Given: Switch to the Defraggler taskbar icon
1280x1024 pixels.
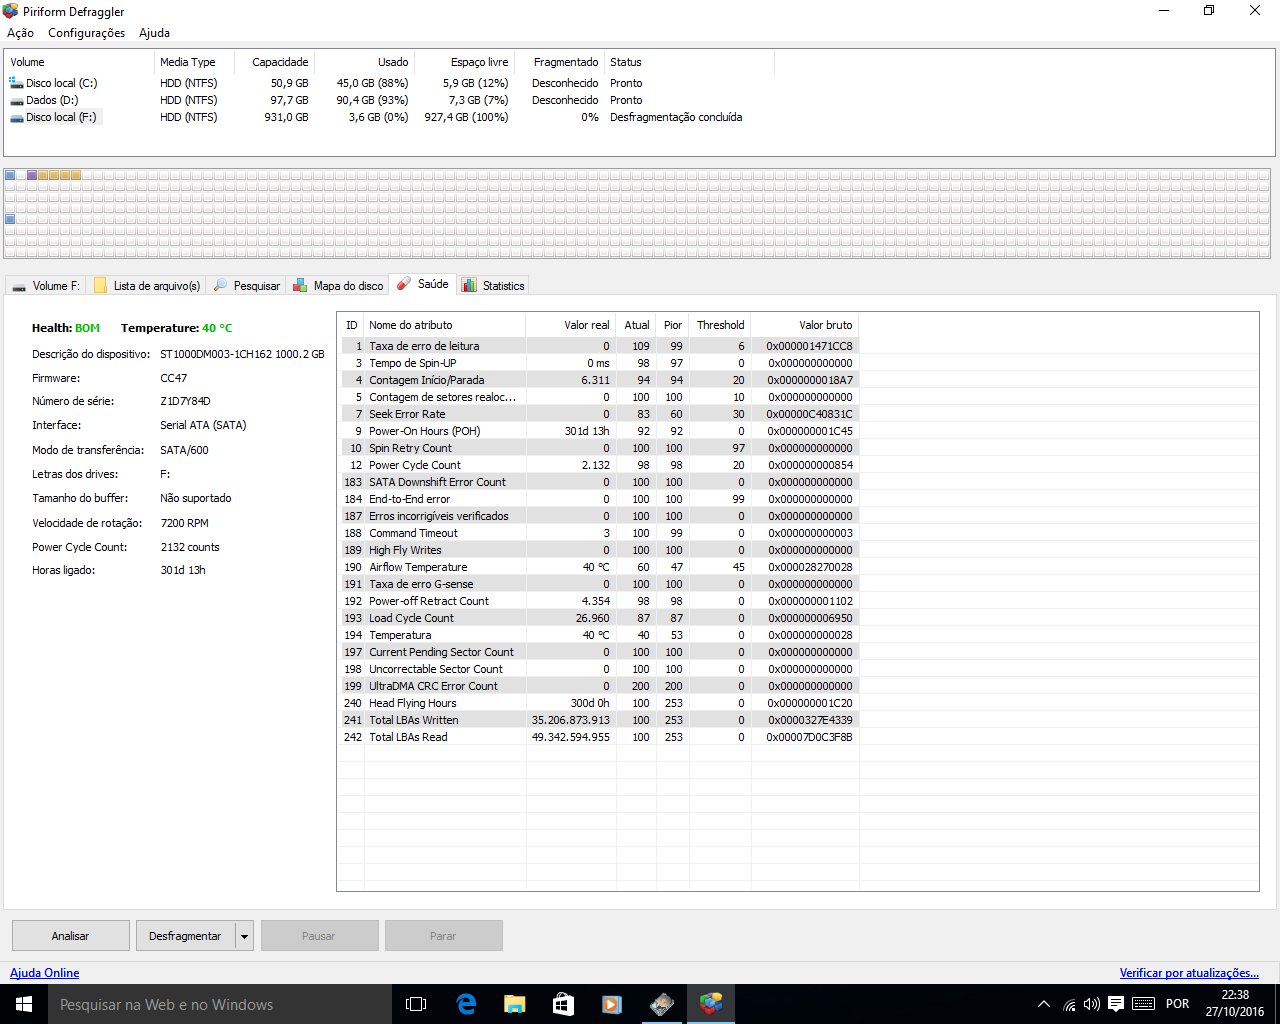Looking at the screenshot, I should (710, 1004).
